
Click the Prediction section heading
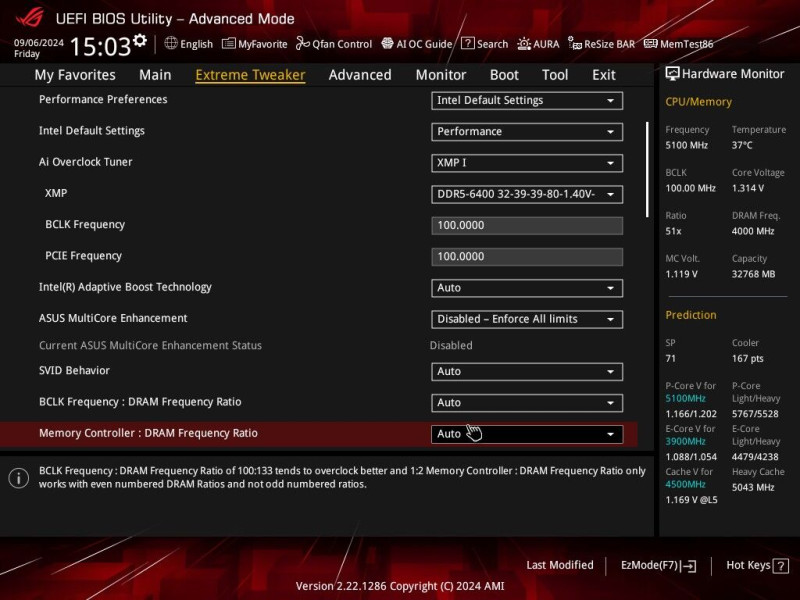[691, 315]
